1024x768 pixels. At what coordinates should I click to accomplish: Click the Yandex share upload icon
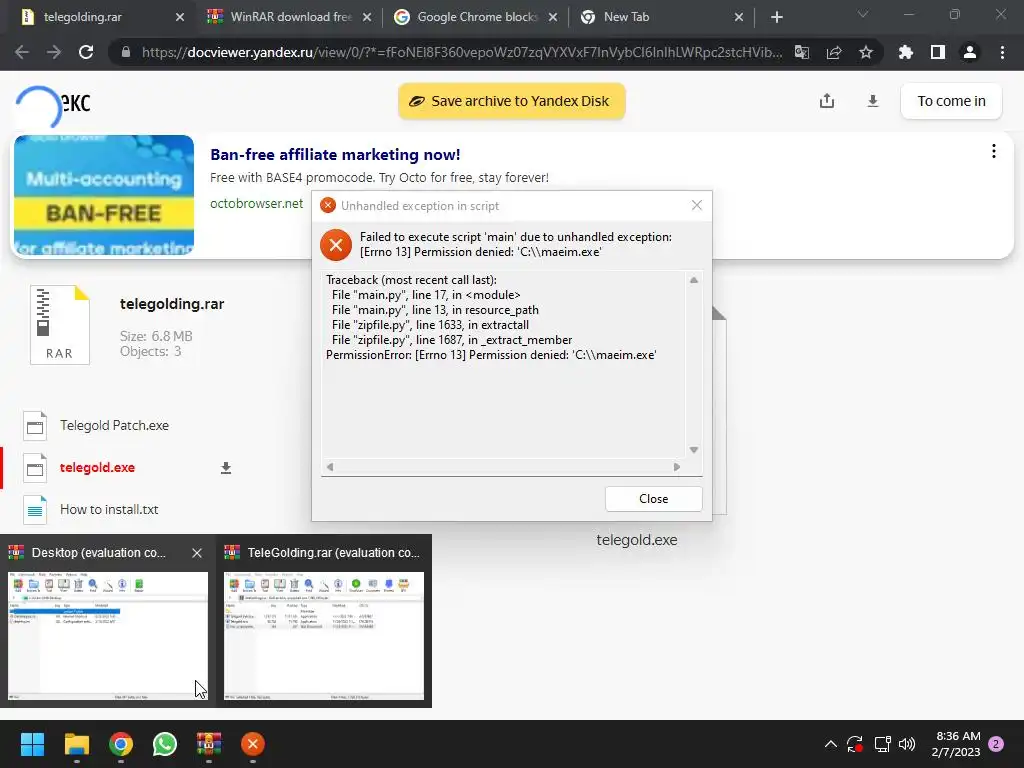click(x=827, y=101)
